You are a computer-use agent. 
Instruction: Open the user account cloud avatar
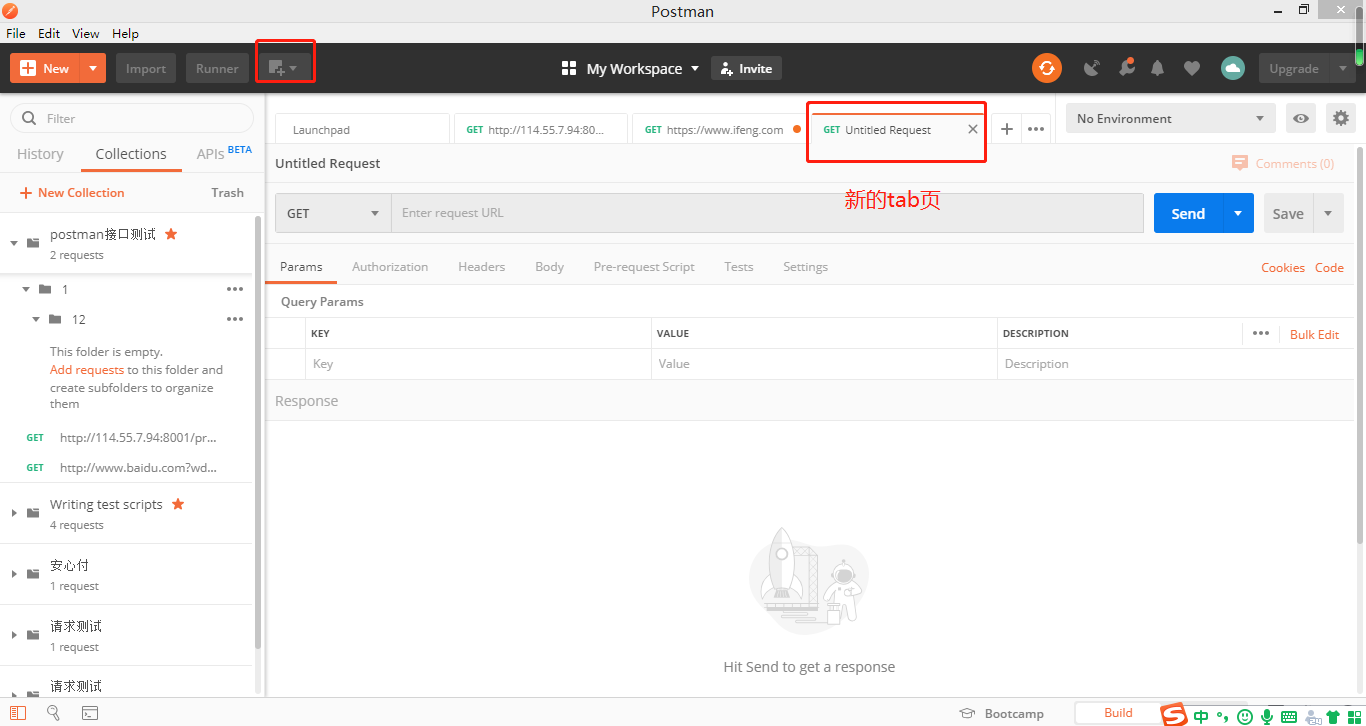[1233, 68]
